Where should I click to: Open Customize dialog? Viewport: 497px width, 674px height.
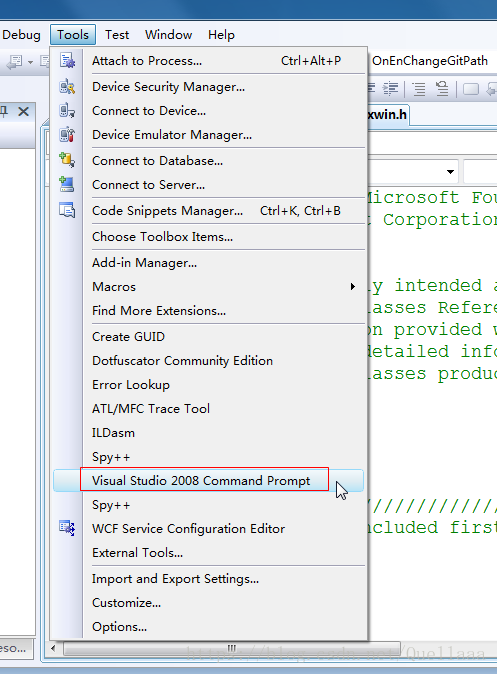pyautogui.click(x=209, y=603)
